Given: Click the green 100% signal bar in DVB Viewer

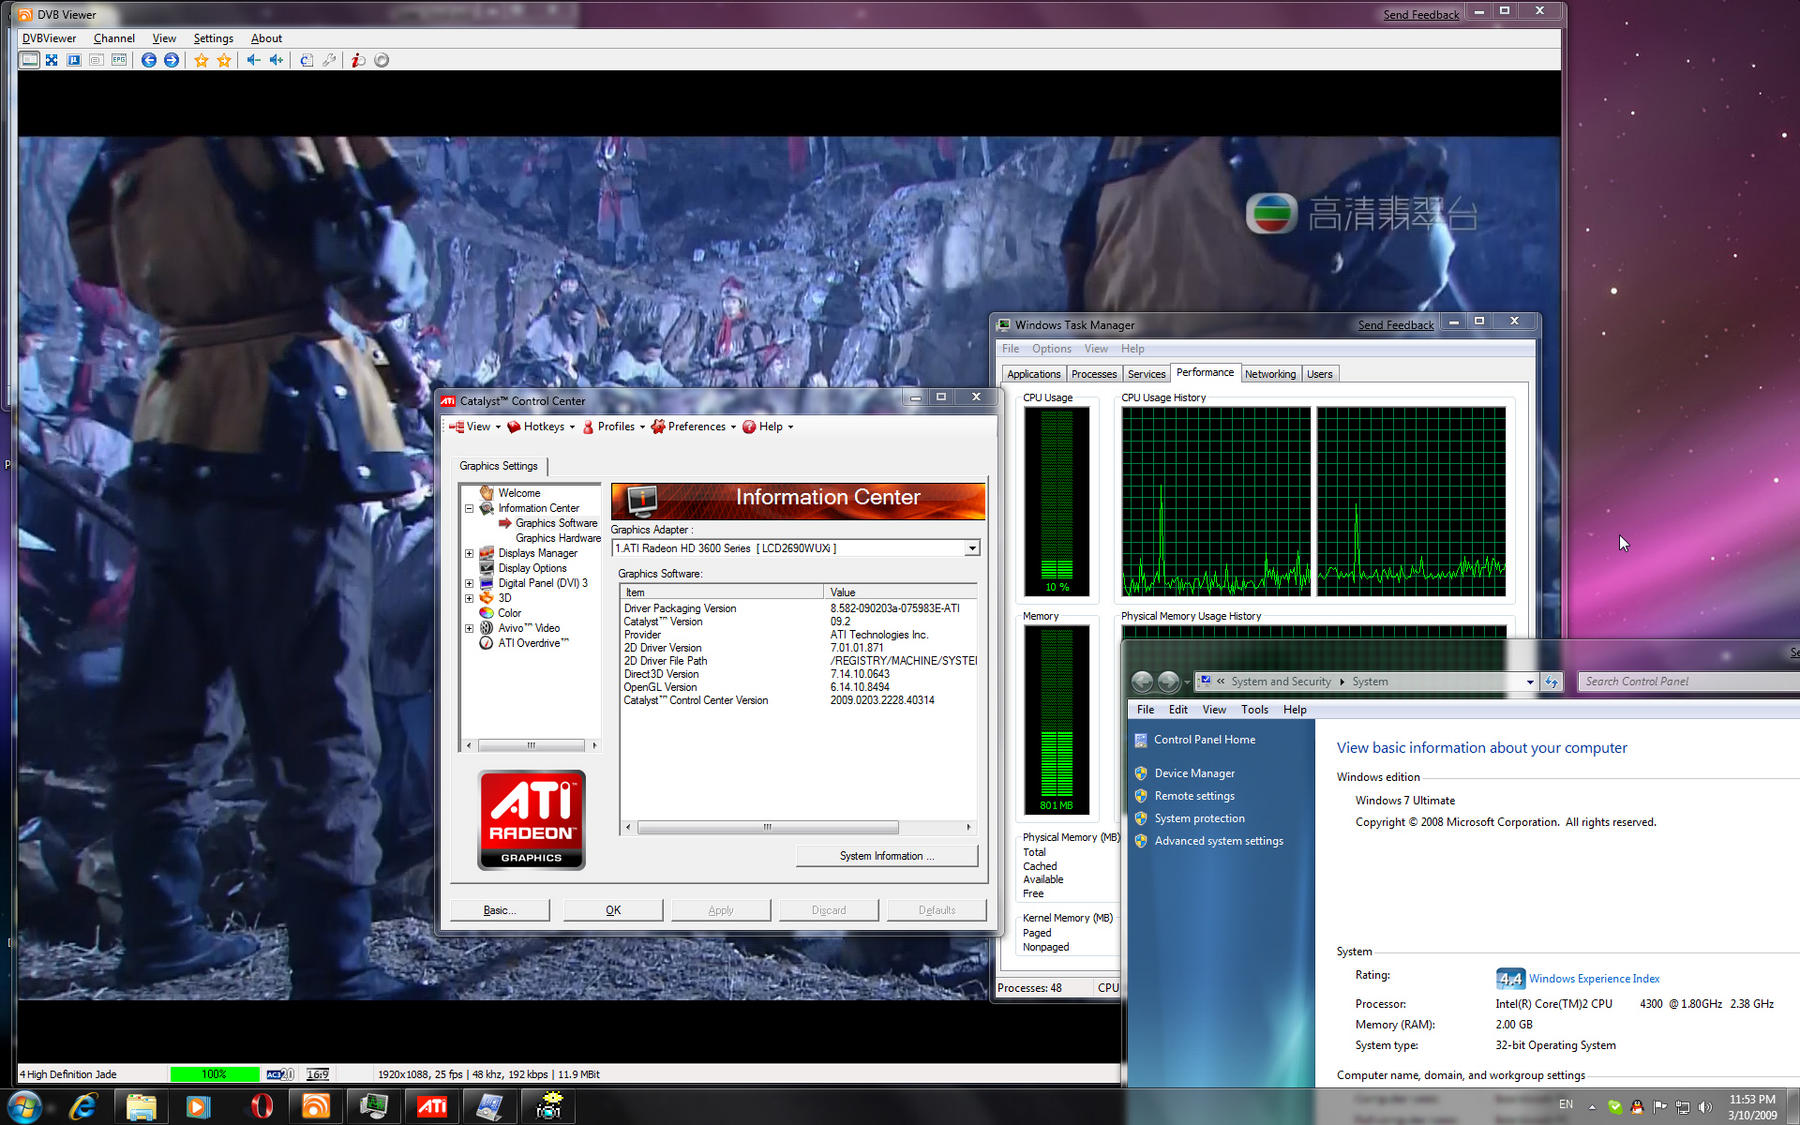Looking at the screenshot, I should pyautogui.click(x=215, y=1074).
